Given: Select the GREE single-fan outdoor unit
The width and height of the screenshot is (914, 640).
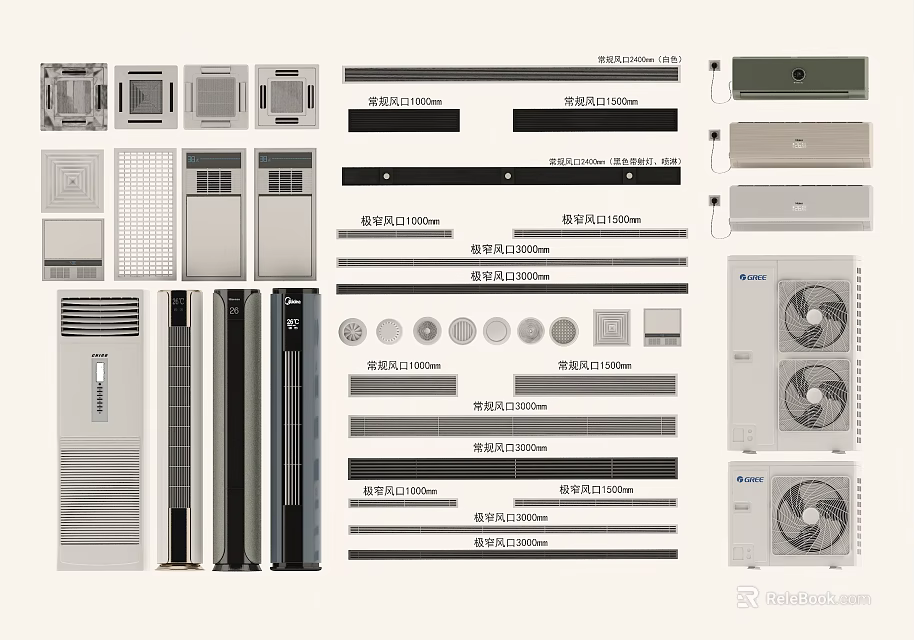Looking at the screenshot, I should pyautogui.click(x=795, y=514).
